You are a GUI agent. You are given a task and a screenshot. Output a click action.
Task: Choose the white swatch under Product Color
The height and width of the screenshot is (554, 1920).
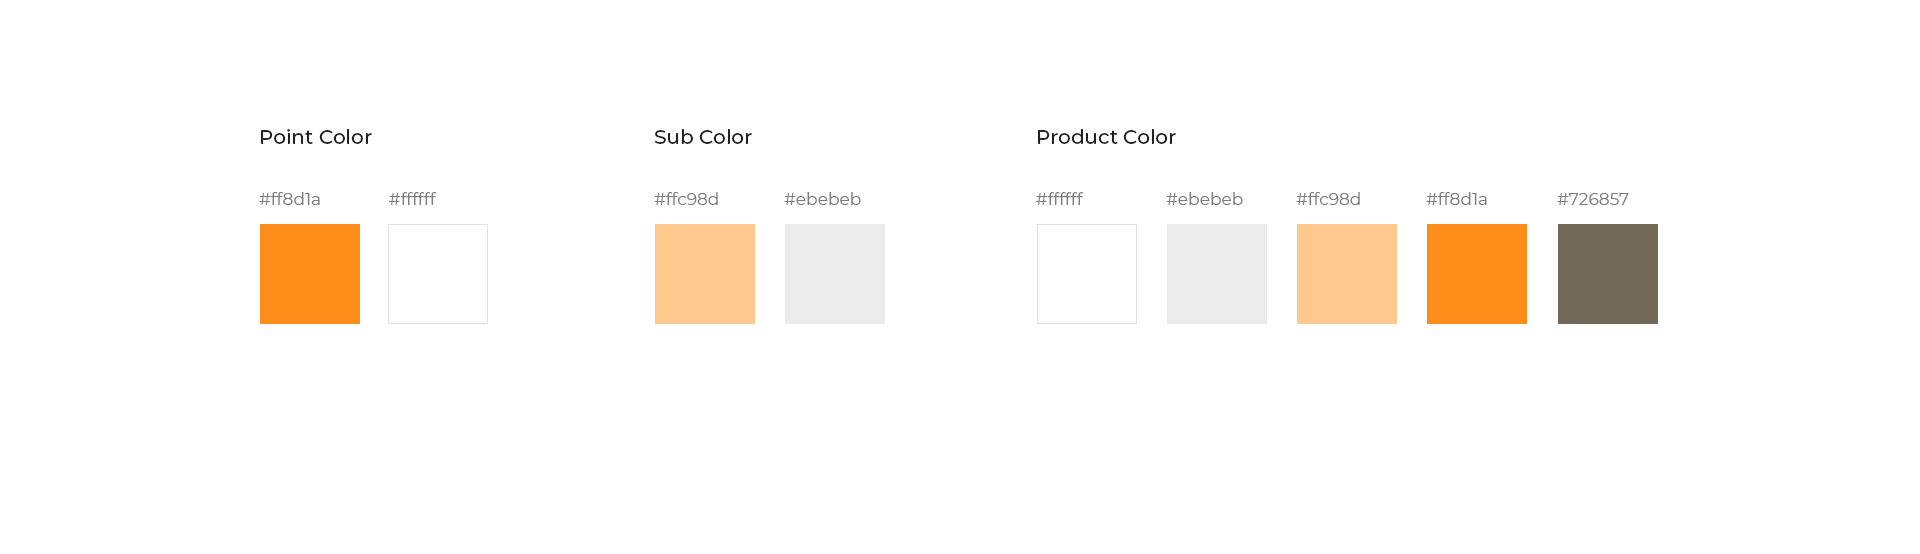(x=1087, y=274)
